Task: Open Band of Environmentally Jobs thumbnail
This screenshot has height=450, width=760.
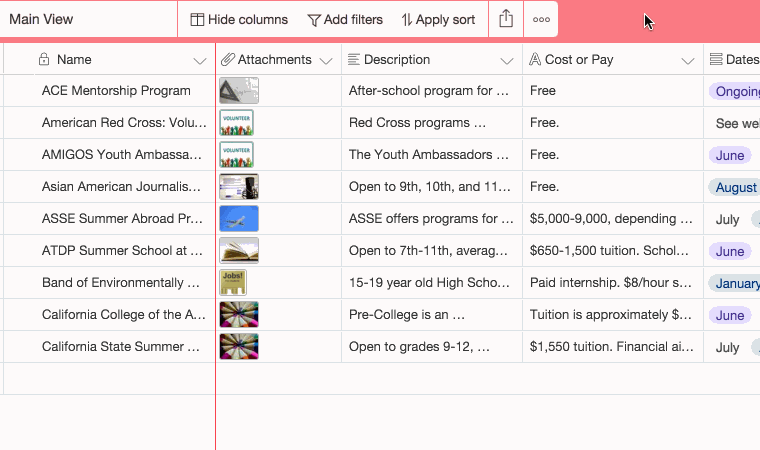Action: pos(233,283)
